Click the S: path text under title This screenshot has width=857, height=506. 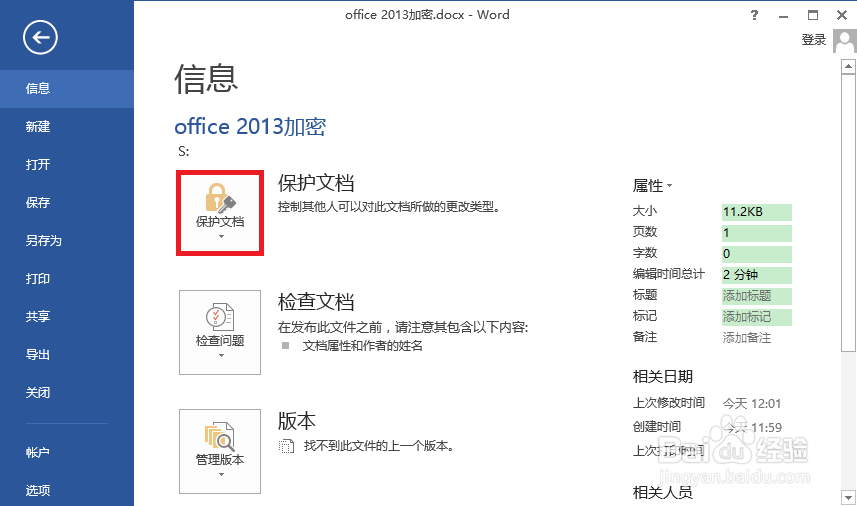[184, 151]
